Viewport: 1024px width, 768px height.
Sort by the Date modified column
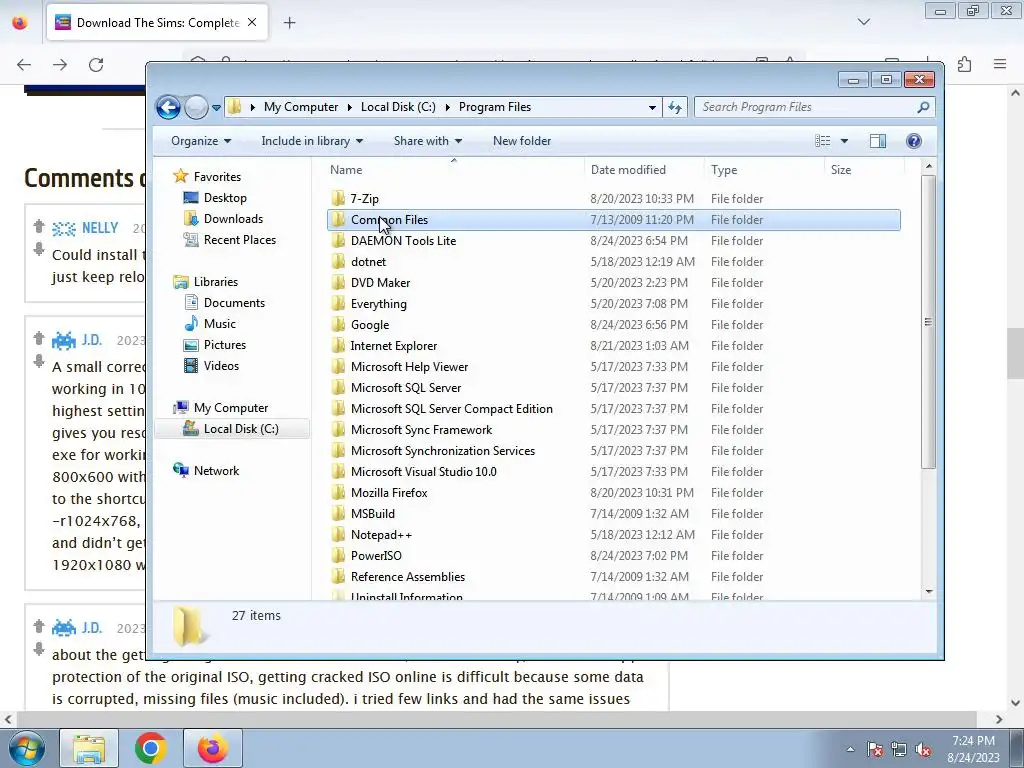(628, 170)
